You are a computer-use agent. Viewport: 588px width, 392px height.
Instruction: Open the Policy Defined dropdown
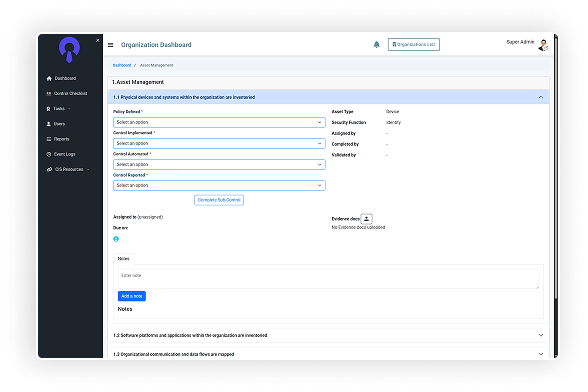219,122
